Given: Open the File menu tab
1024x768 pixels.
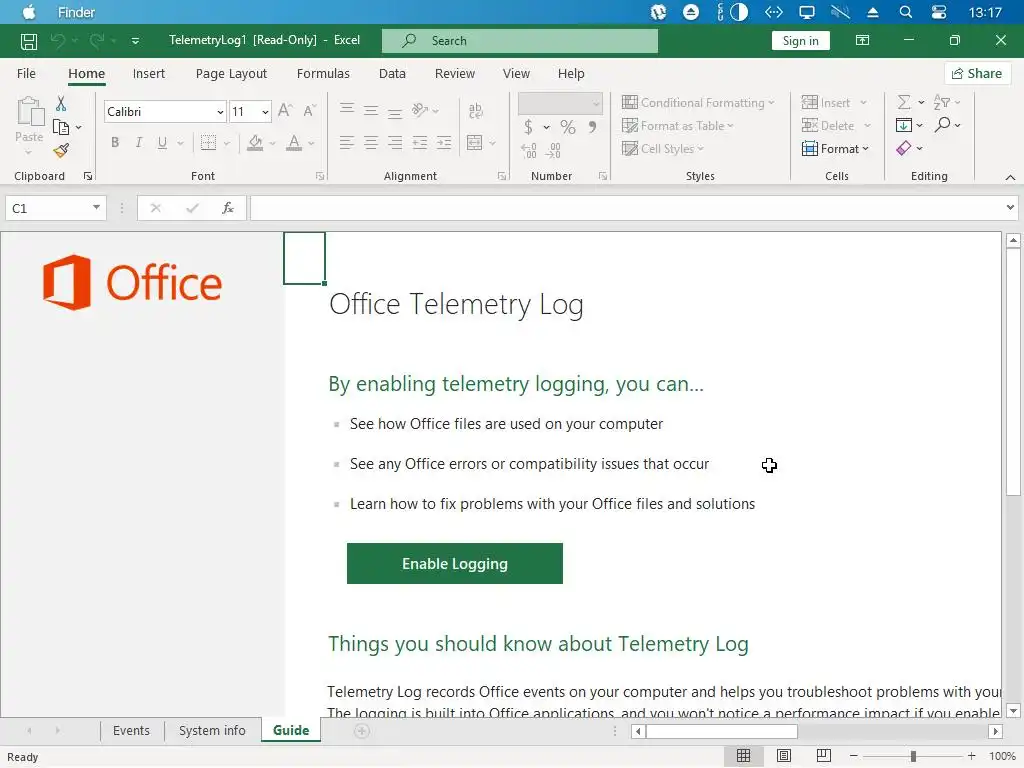Looking at the screenshot, I should 26,74.
